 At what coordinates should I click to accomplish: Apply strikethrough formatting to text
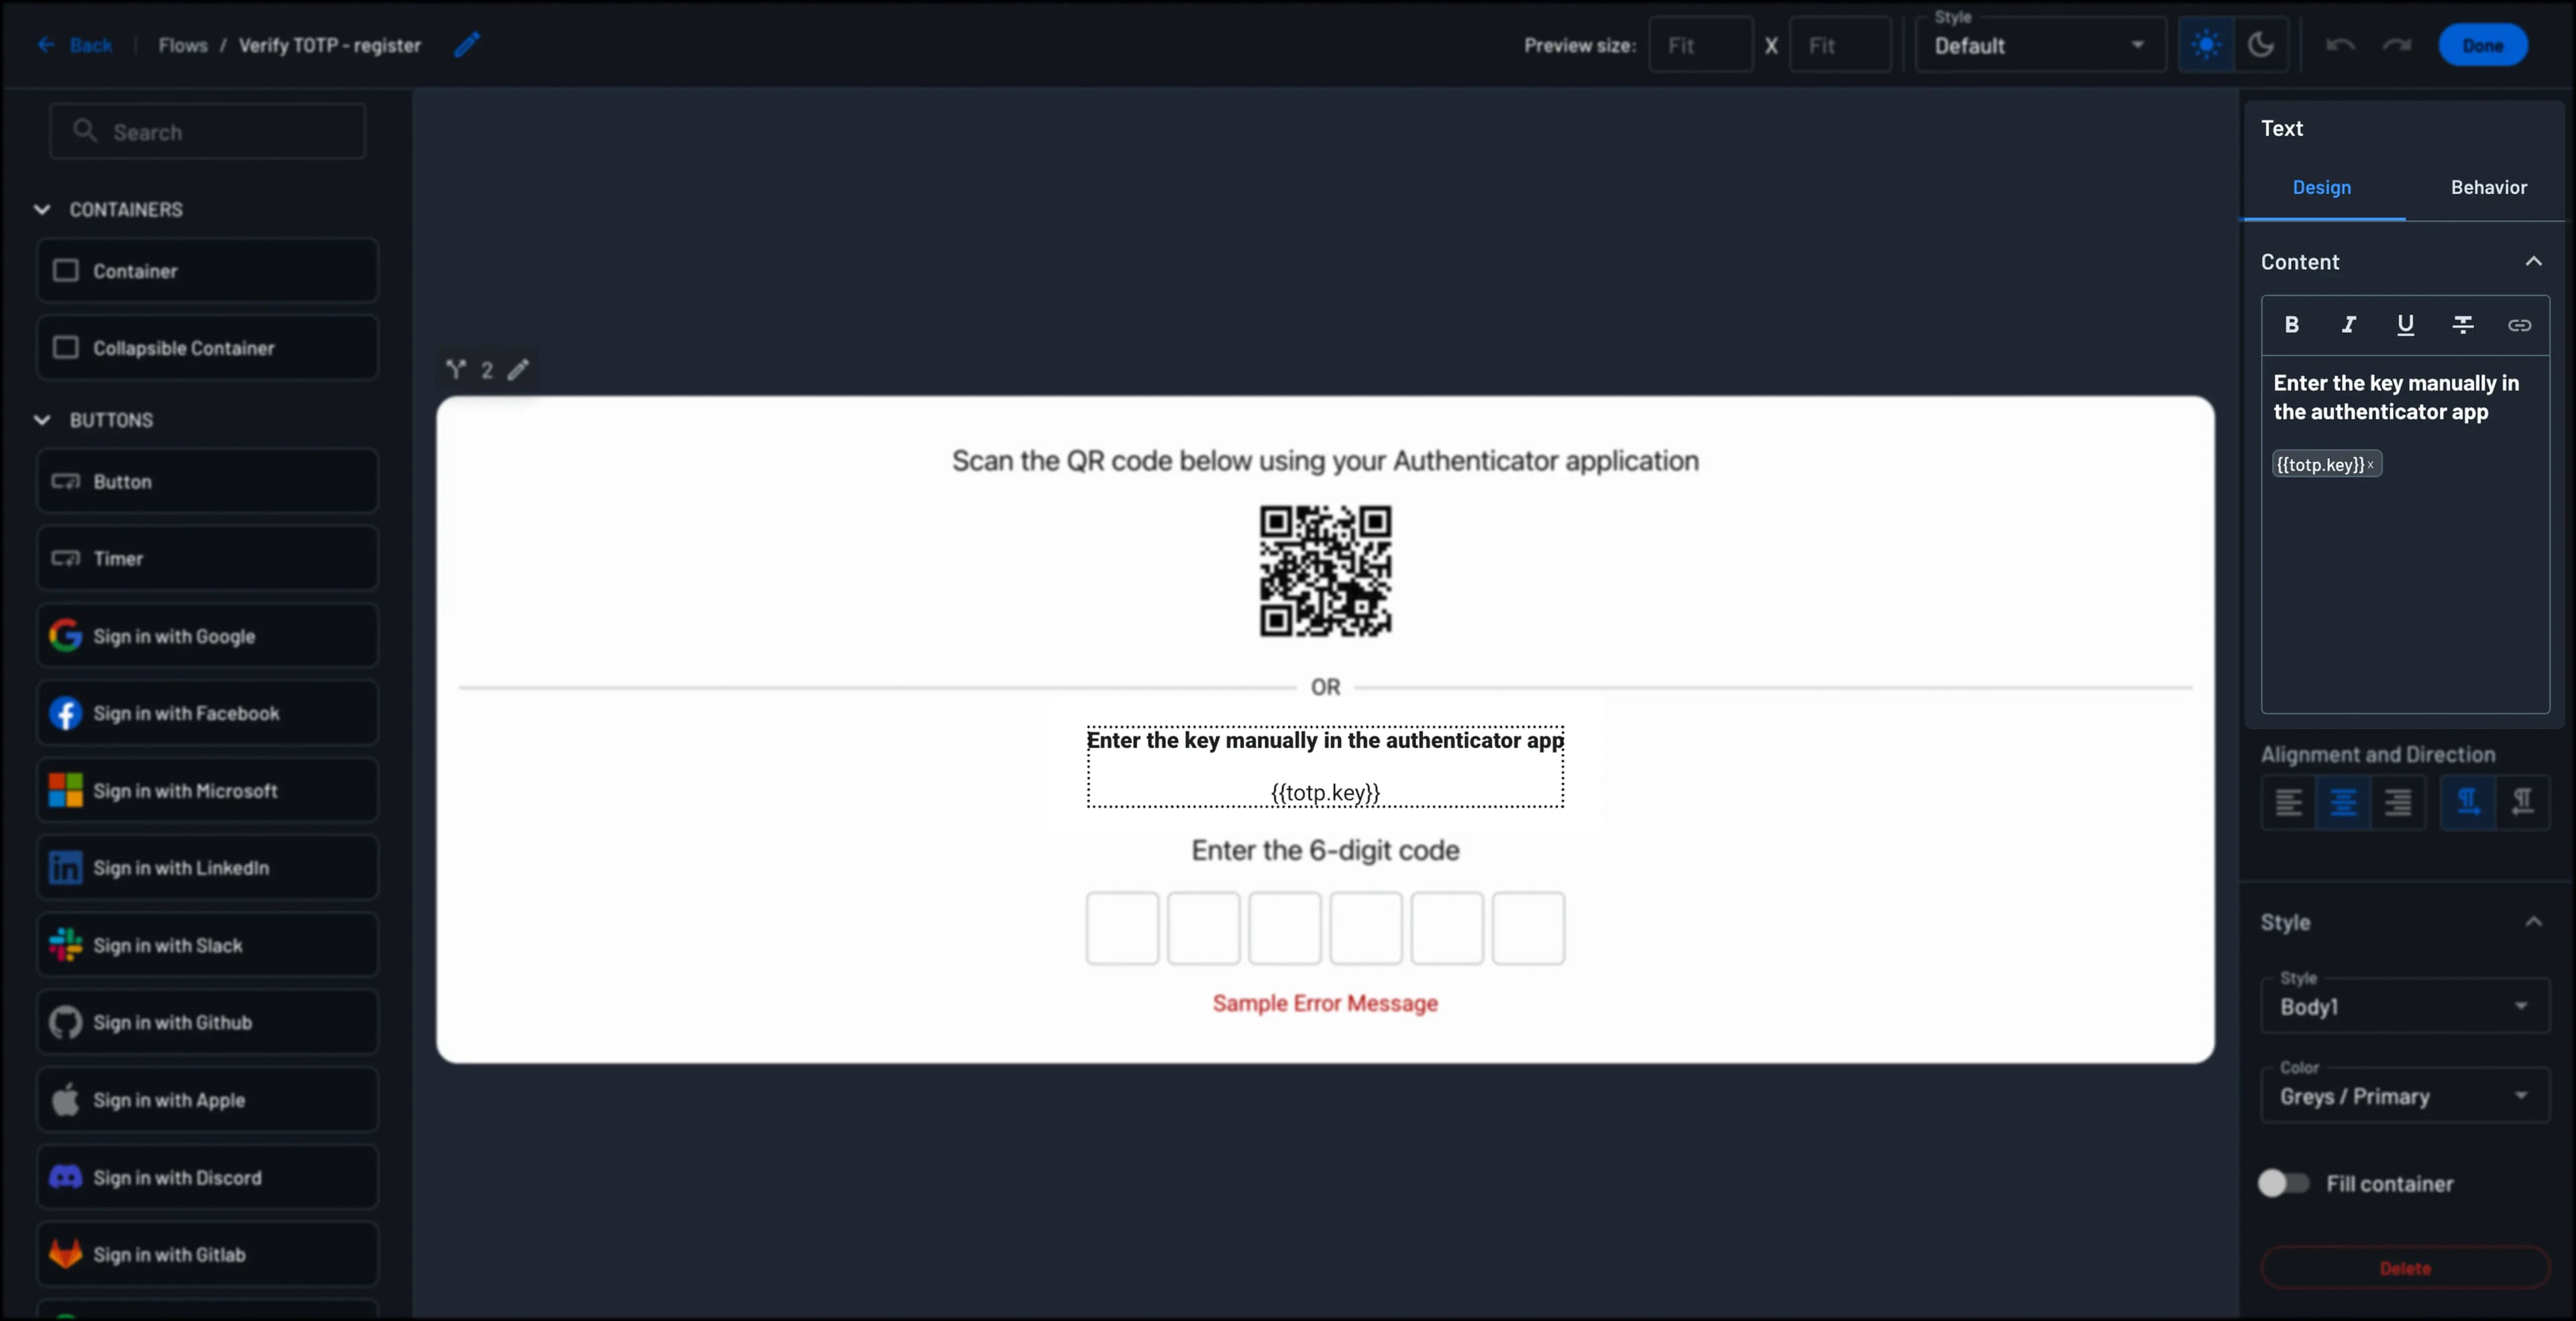[2462, 325]
